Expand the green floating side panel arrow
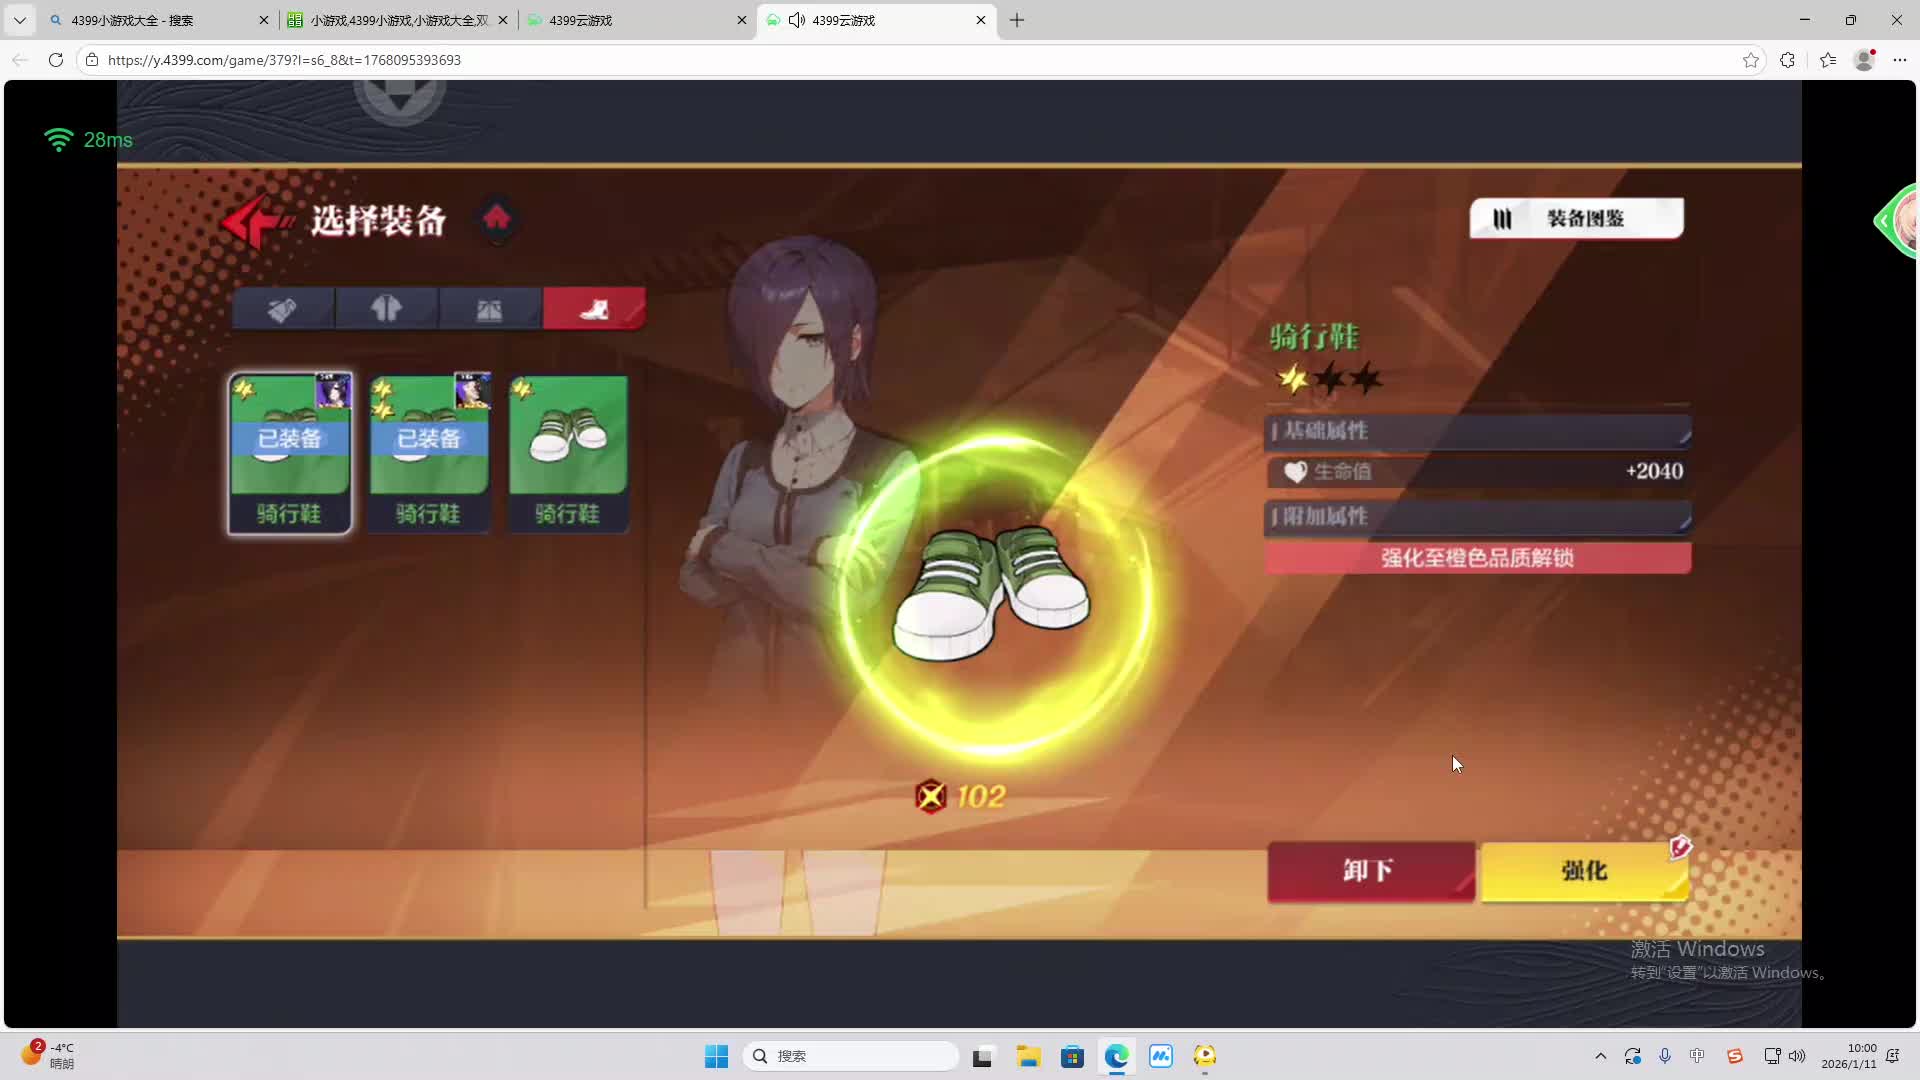 coord(1884,221)
